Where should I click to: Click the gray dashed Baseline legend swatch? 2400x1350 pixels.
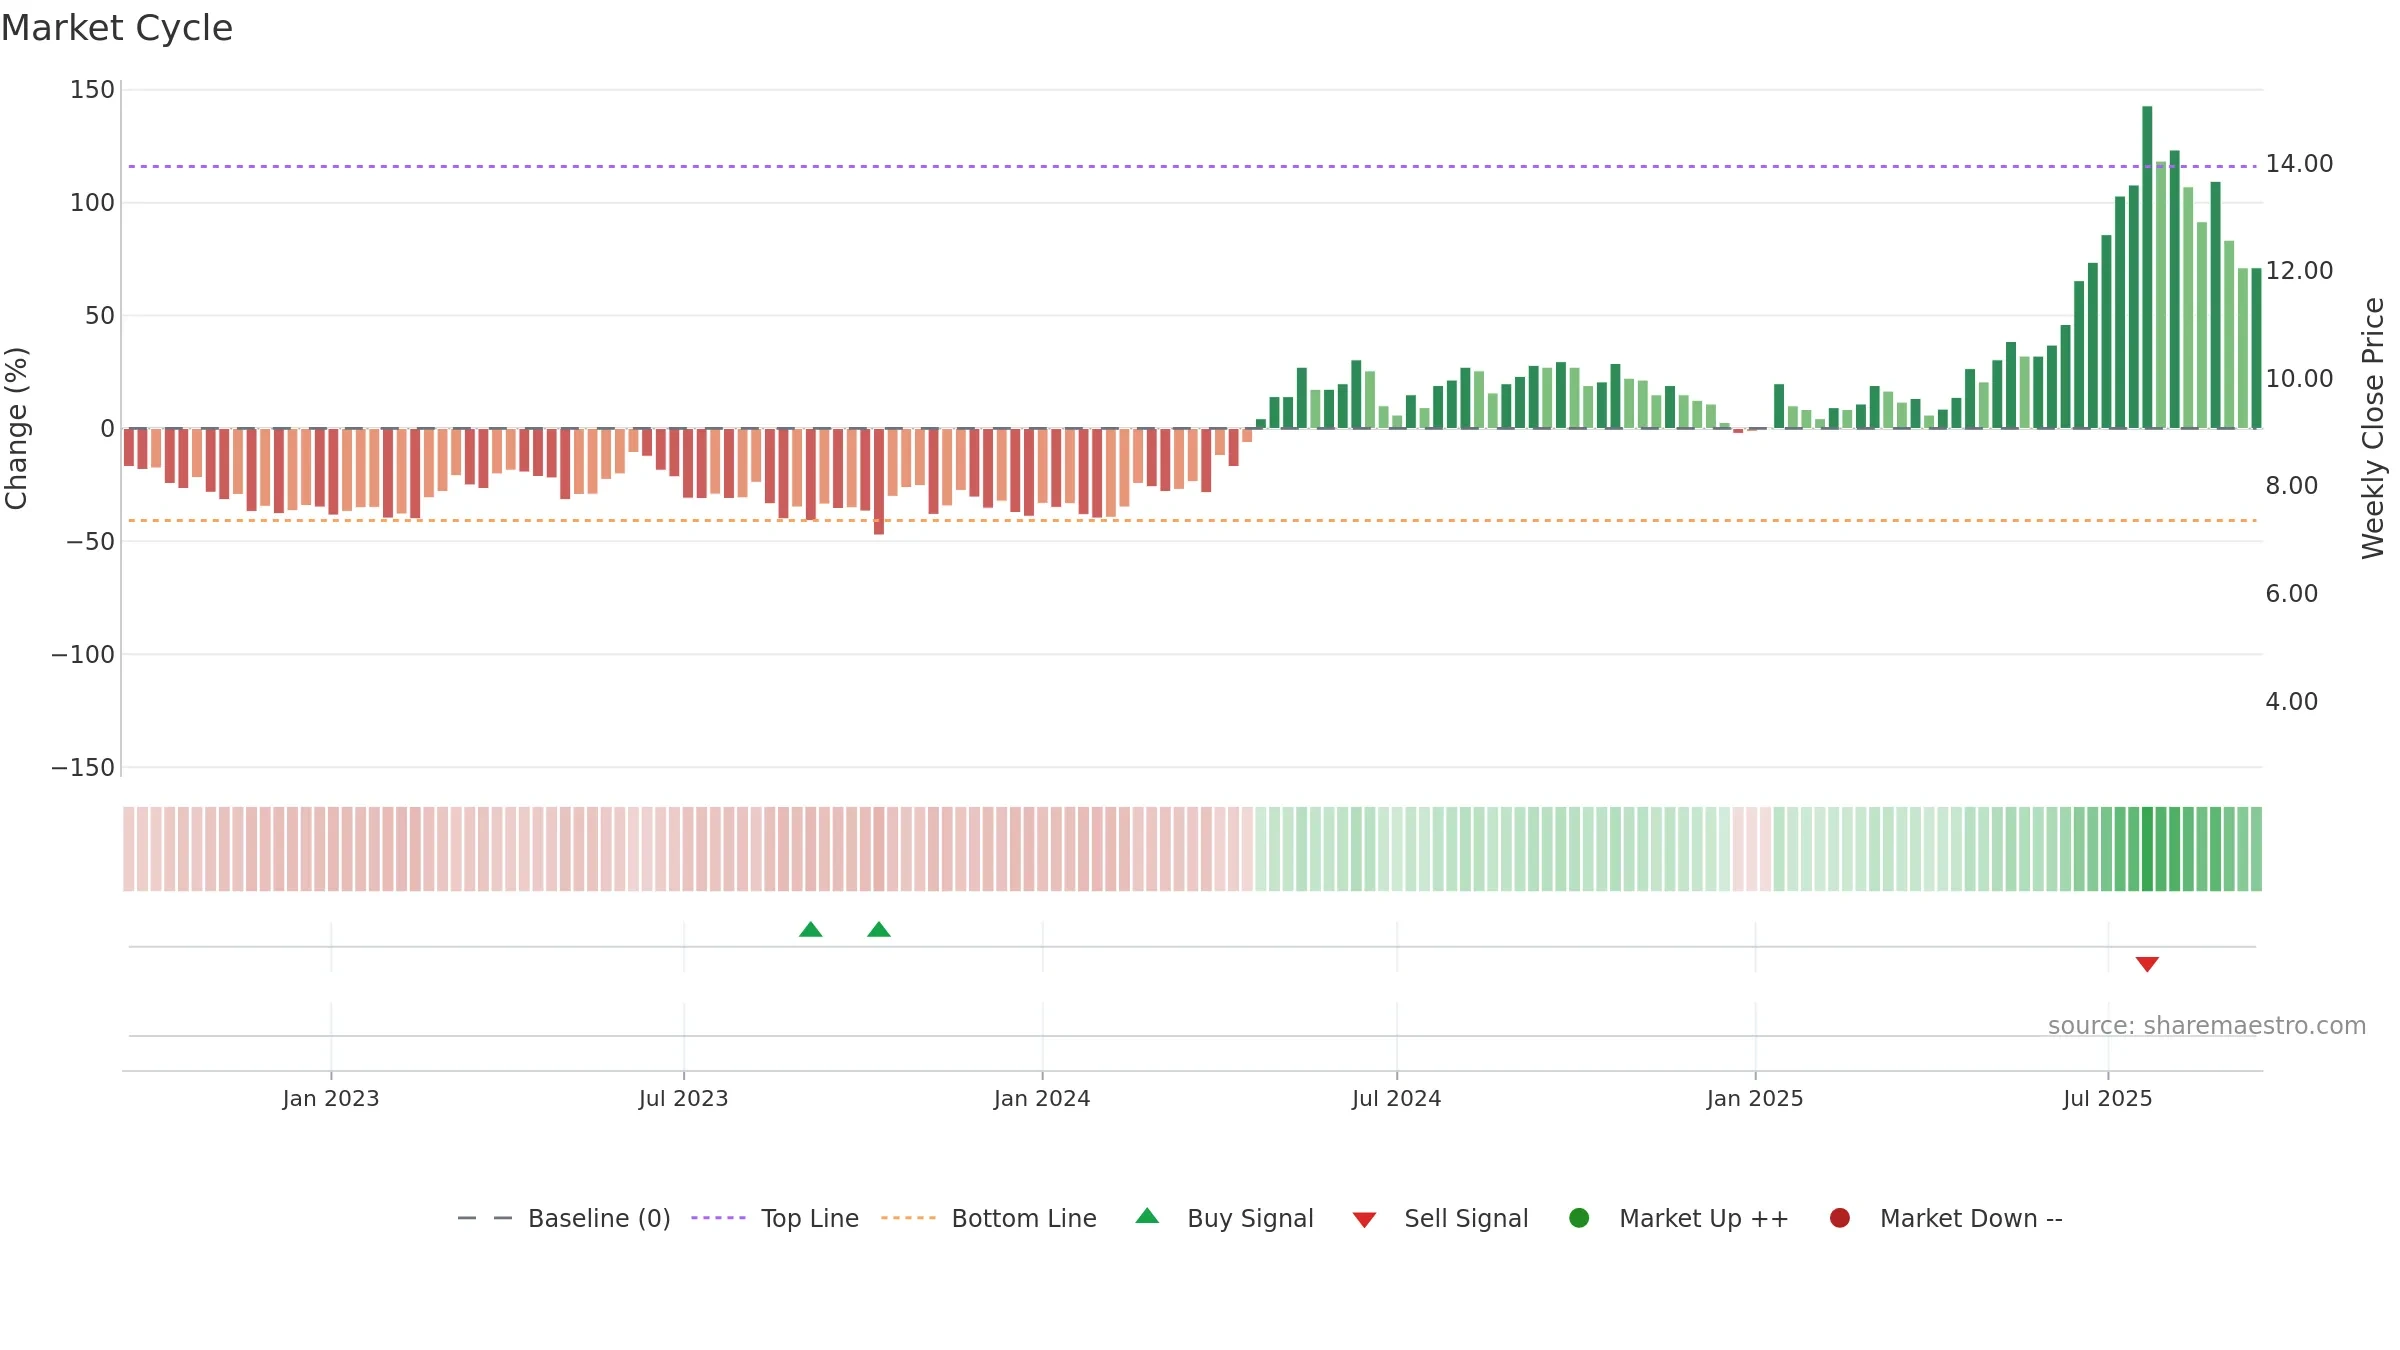(x=485, y=1218)
